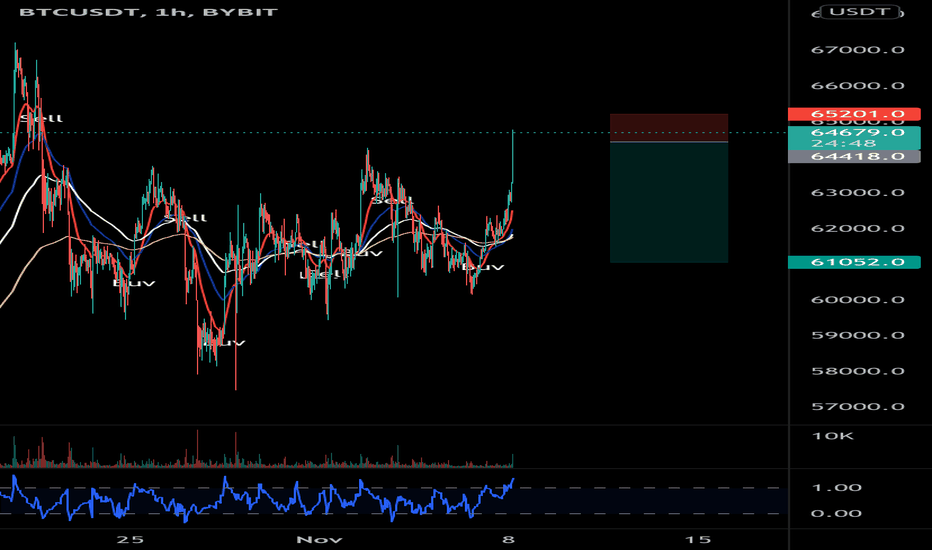This screenshot has width=932, height=550.
Task: Click the current price label 64679.0
Action: click(x=857, y=133)
